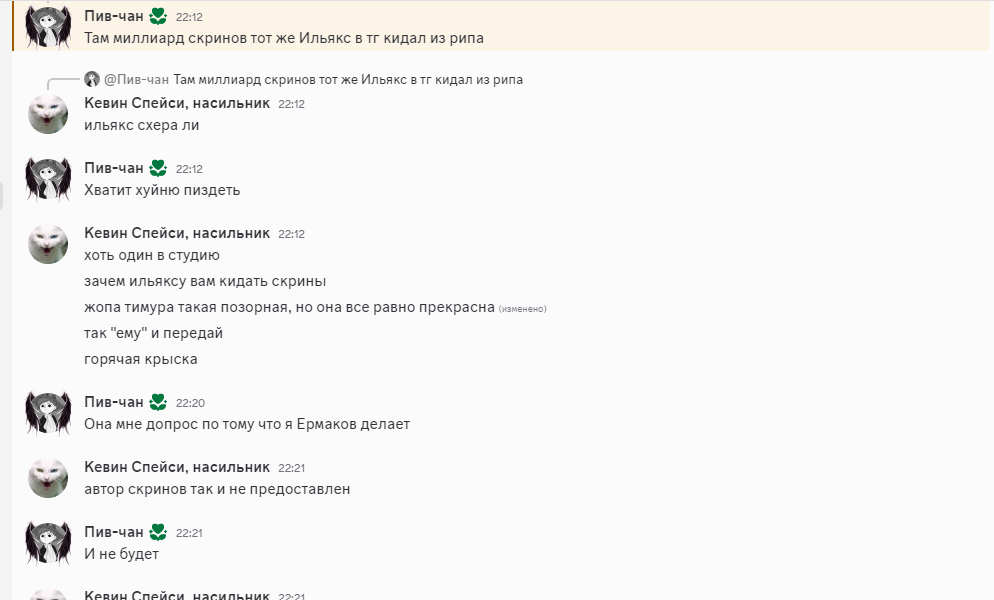
Task: Click the role icon next to Пив-чан at 22:20
Action: 158,402
